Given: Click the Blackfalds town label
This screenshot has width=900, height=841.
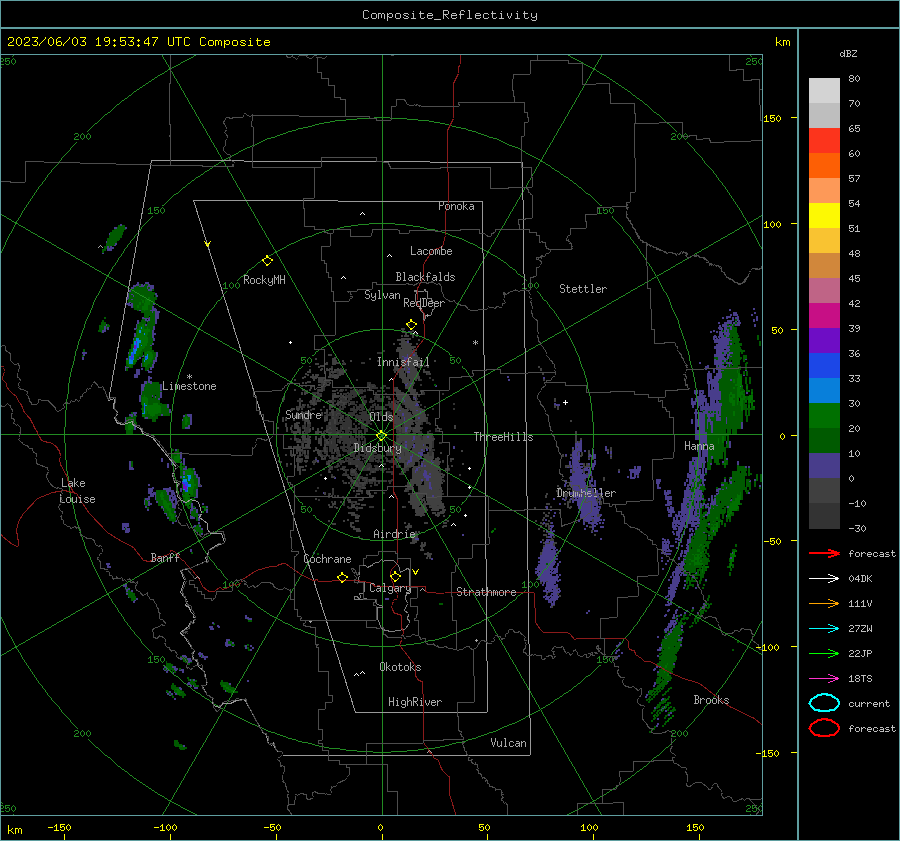Looking at the screenshot, I should pyautogui.click(x=425, y=277).
